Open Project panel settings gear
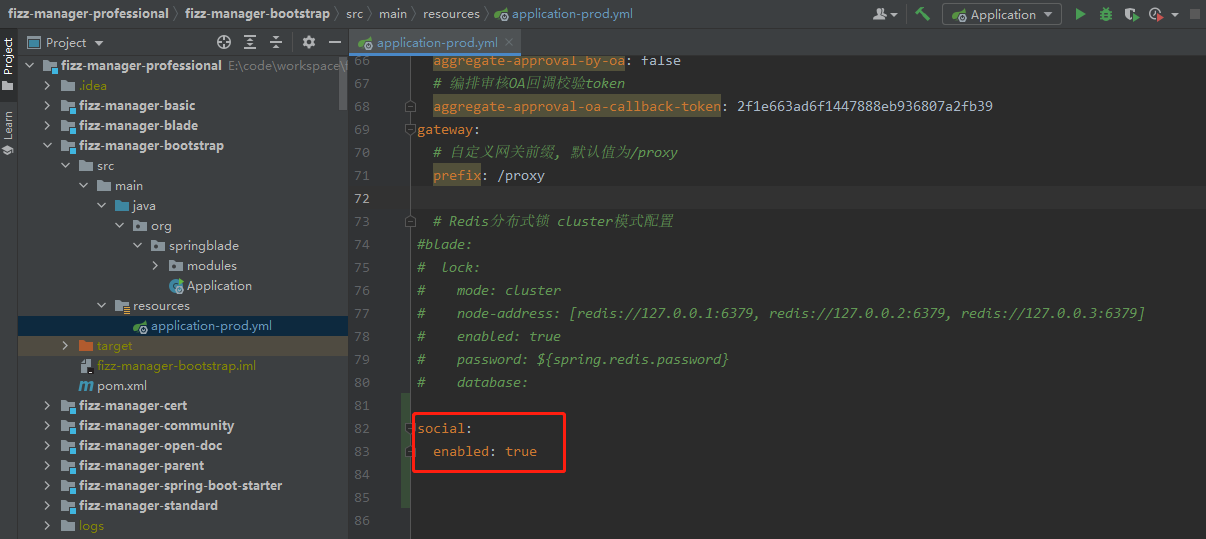Image resolution: width=1206 pixels, height=539 pixels. [x=309, y=42]
